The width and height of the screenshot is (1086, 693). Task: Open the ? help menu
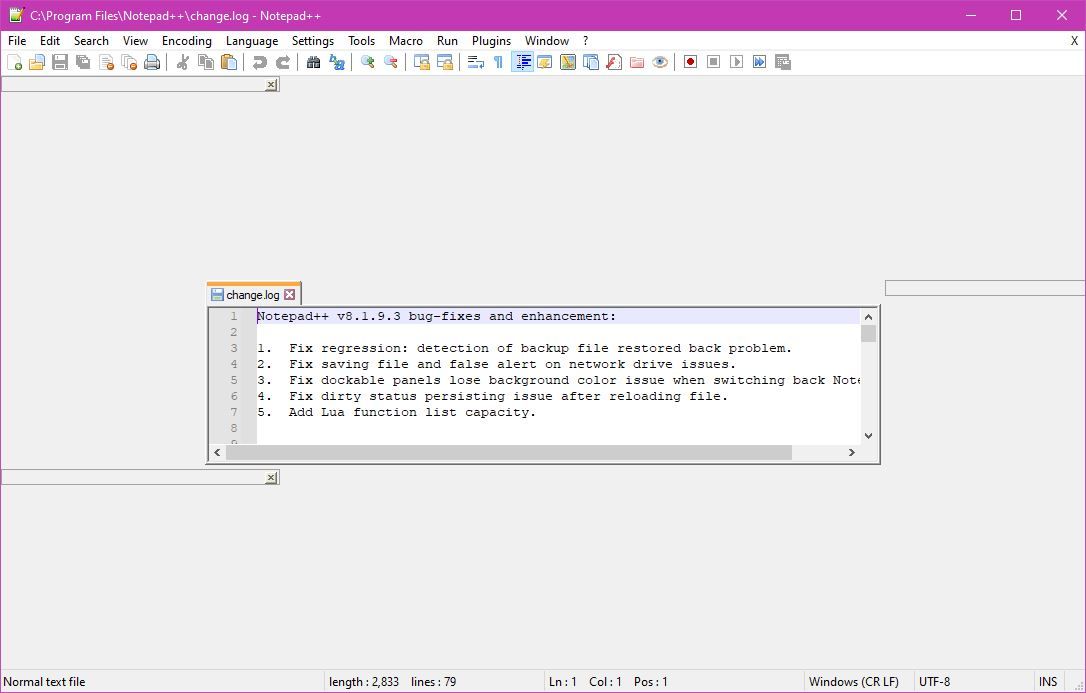(585, 41)
